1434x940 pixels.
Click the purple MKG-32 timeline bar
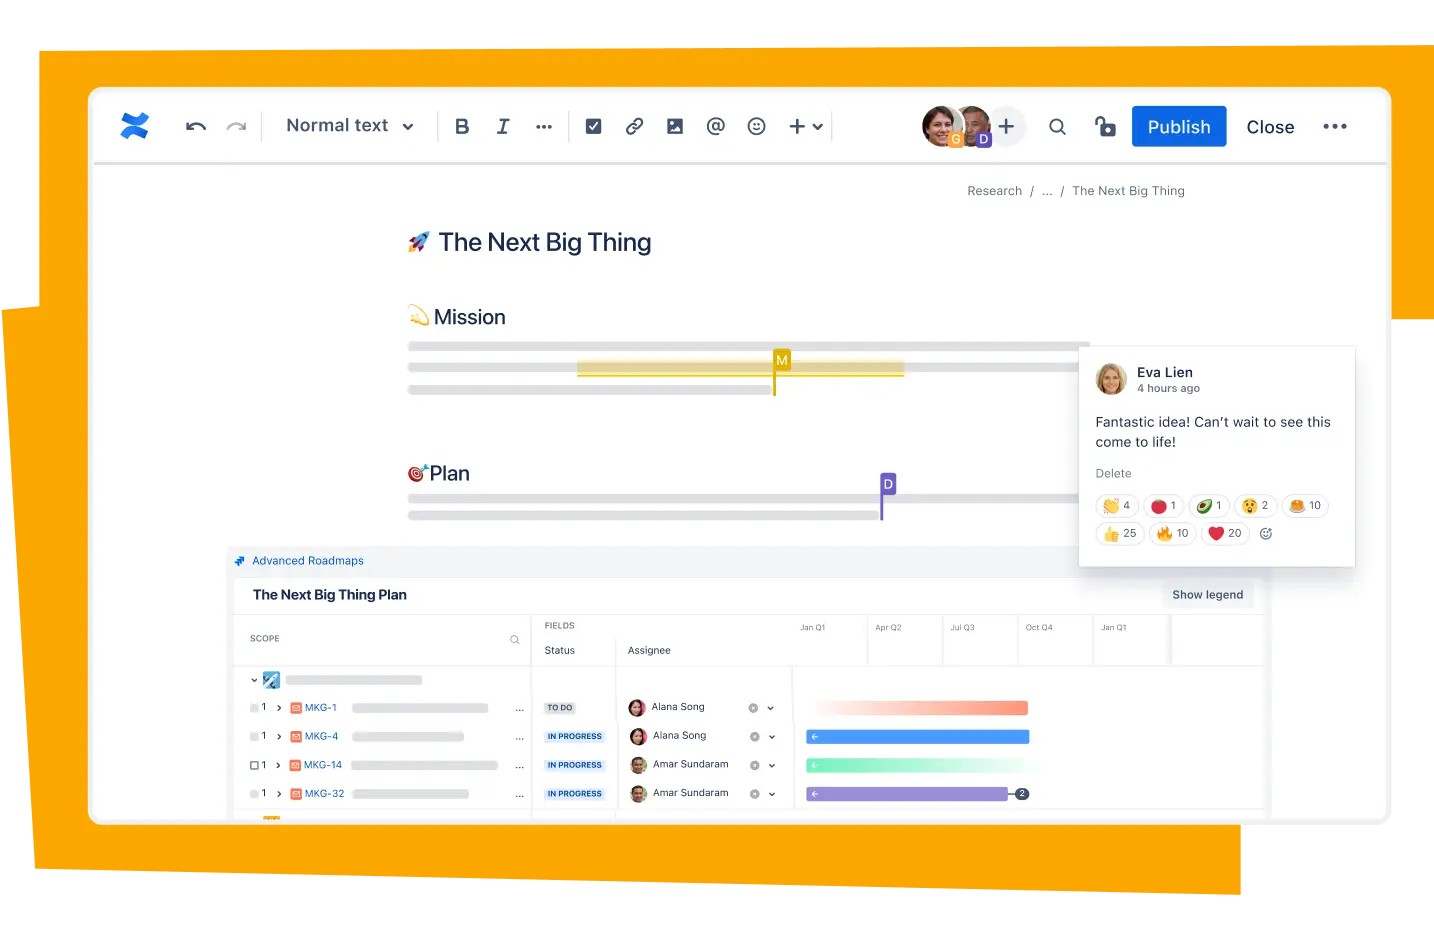click(907, 794)
